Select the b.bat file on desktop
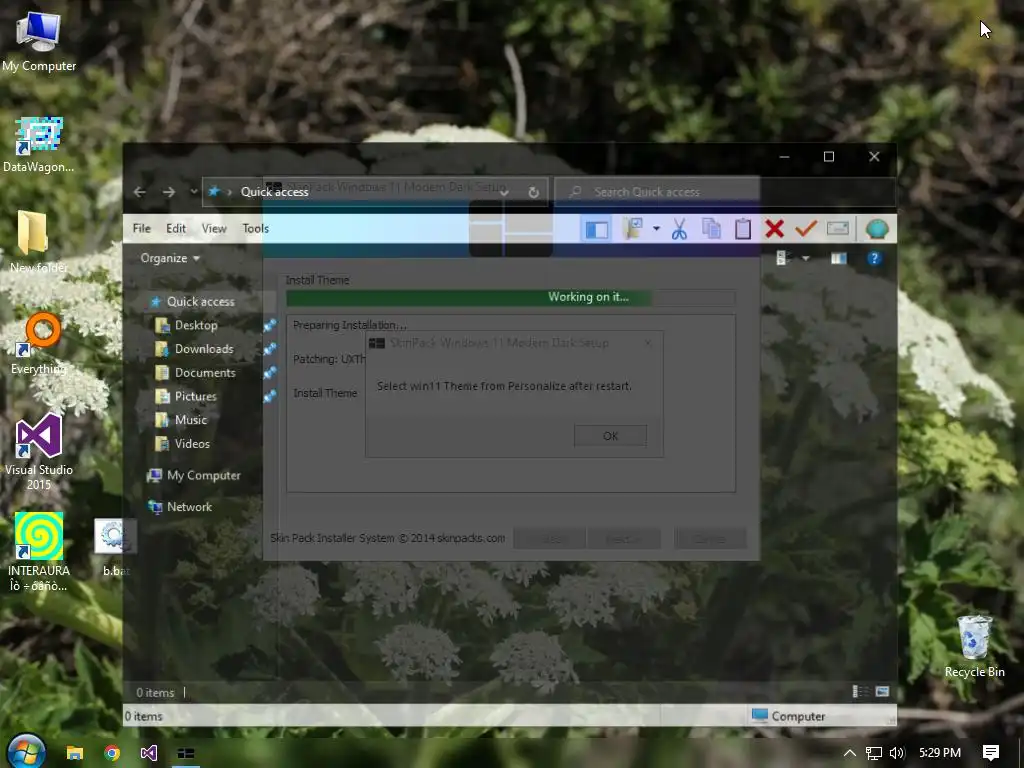This screenshot has height=768, width=1024. pos(115,547)
